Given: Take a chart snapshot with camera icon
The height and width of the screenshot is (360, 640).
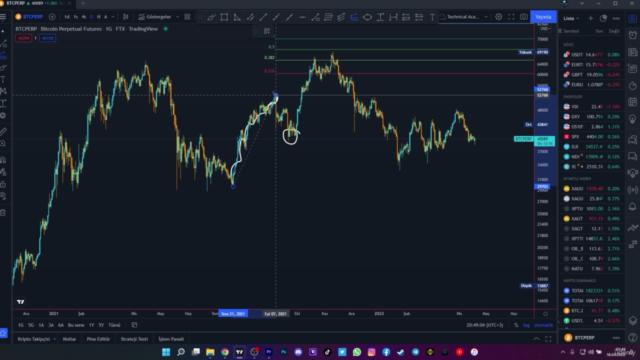Looking at the screenshot, I should point(524,17).
